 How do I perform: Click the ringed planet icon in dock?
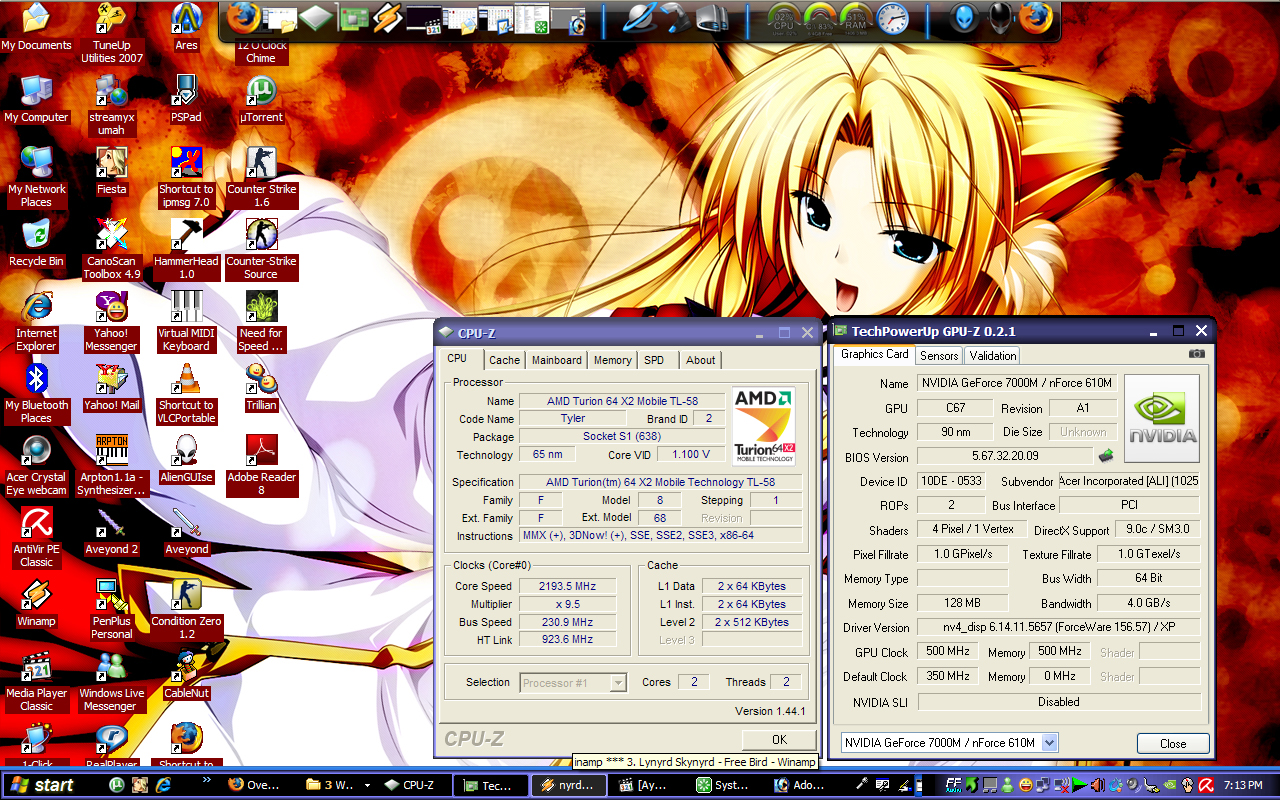pyautogui.click(x=641, y=18)
